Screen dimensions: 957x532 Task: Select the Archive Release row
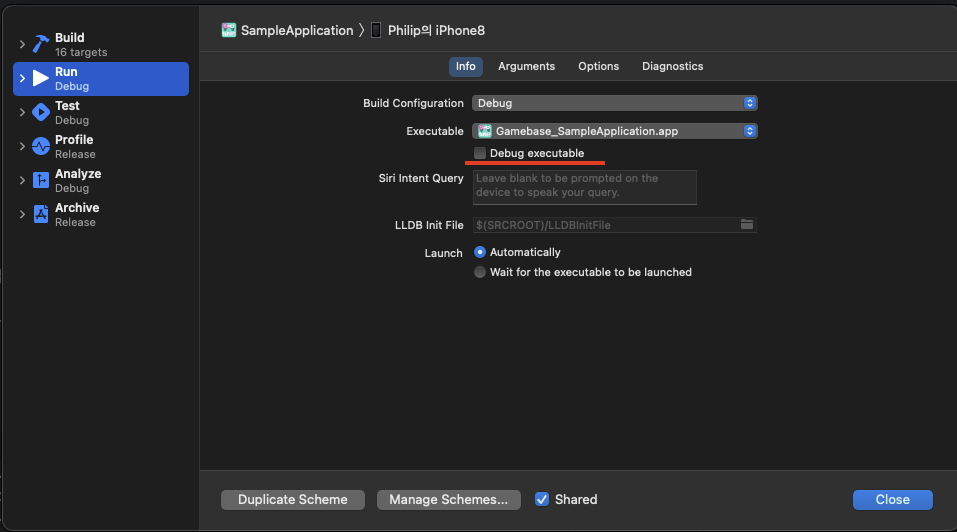(101, 214)
